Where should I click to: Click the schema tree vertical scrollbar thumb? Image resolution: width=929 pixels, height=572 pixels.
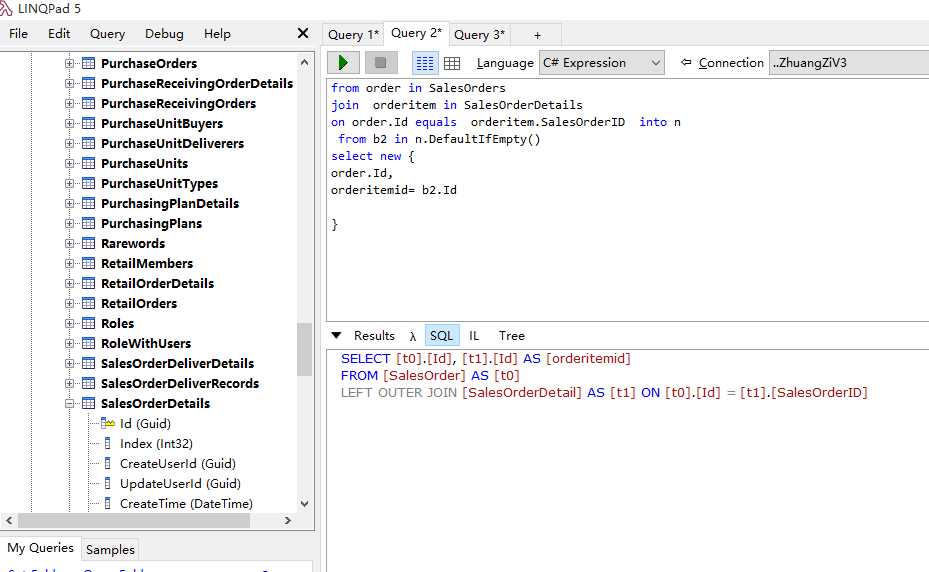305,349
